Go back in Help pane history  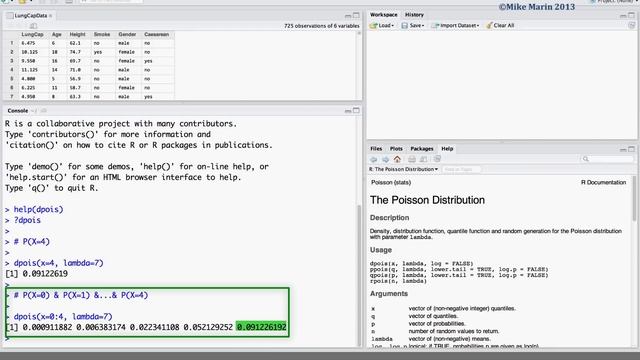[374, 159]
